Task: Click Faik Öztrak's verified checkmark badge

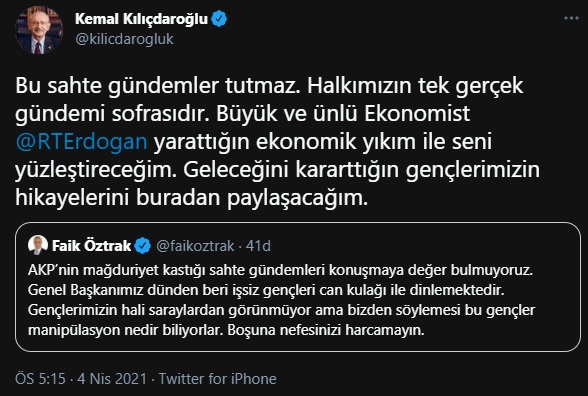Action: click(142, 246)
